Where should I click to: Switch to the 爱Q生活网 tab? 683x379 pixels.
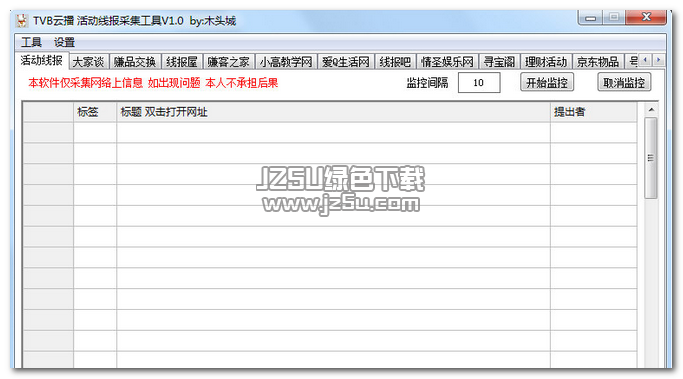point(345,62)
